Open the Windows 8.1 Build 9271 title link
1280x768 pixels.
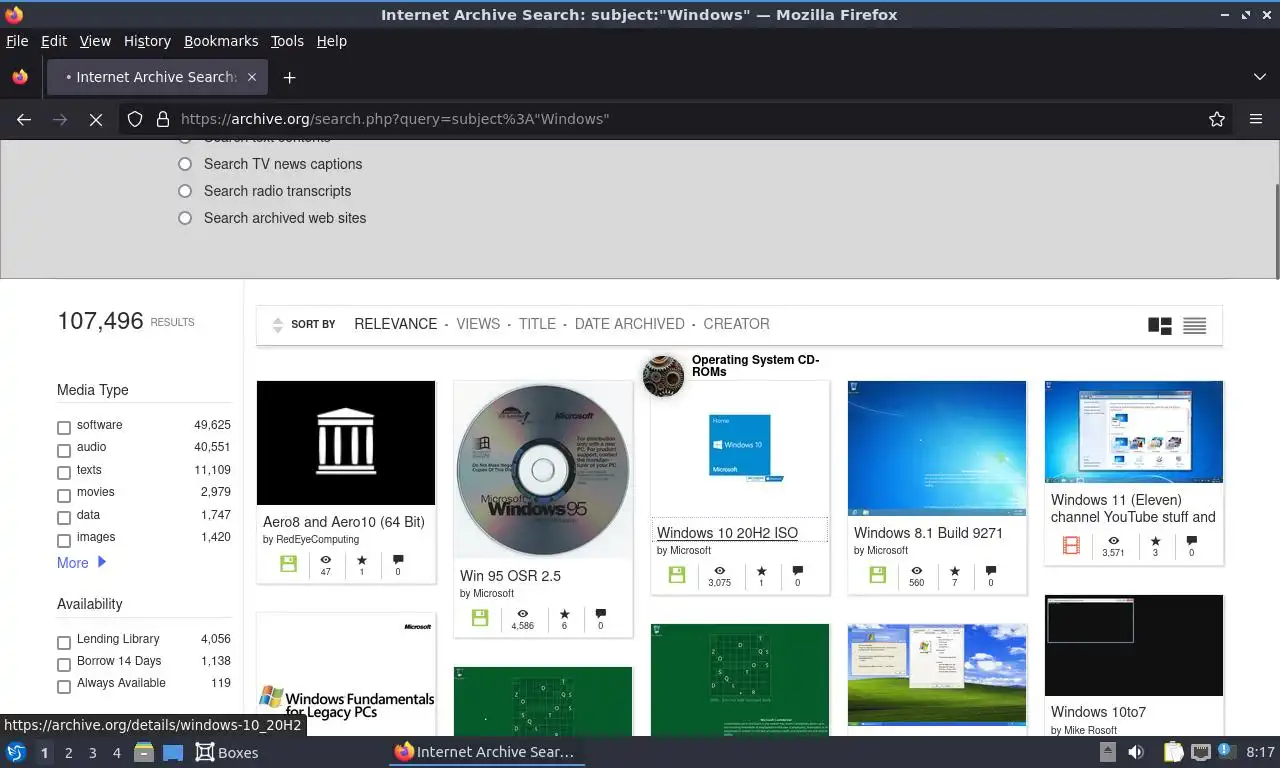pyautogui.click(x=928, y=533)
